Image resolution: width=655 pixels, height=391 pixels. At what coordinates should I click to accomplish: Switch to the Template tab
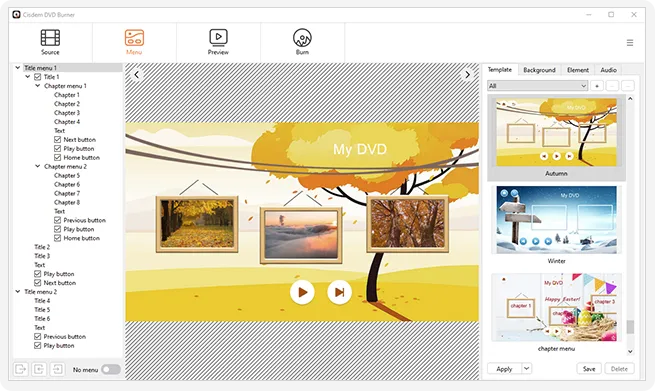(500, 70)
